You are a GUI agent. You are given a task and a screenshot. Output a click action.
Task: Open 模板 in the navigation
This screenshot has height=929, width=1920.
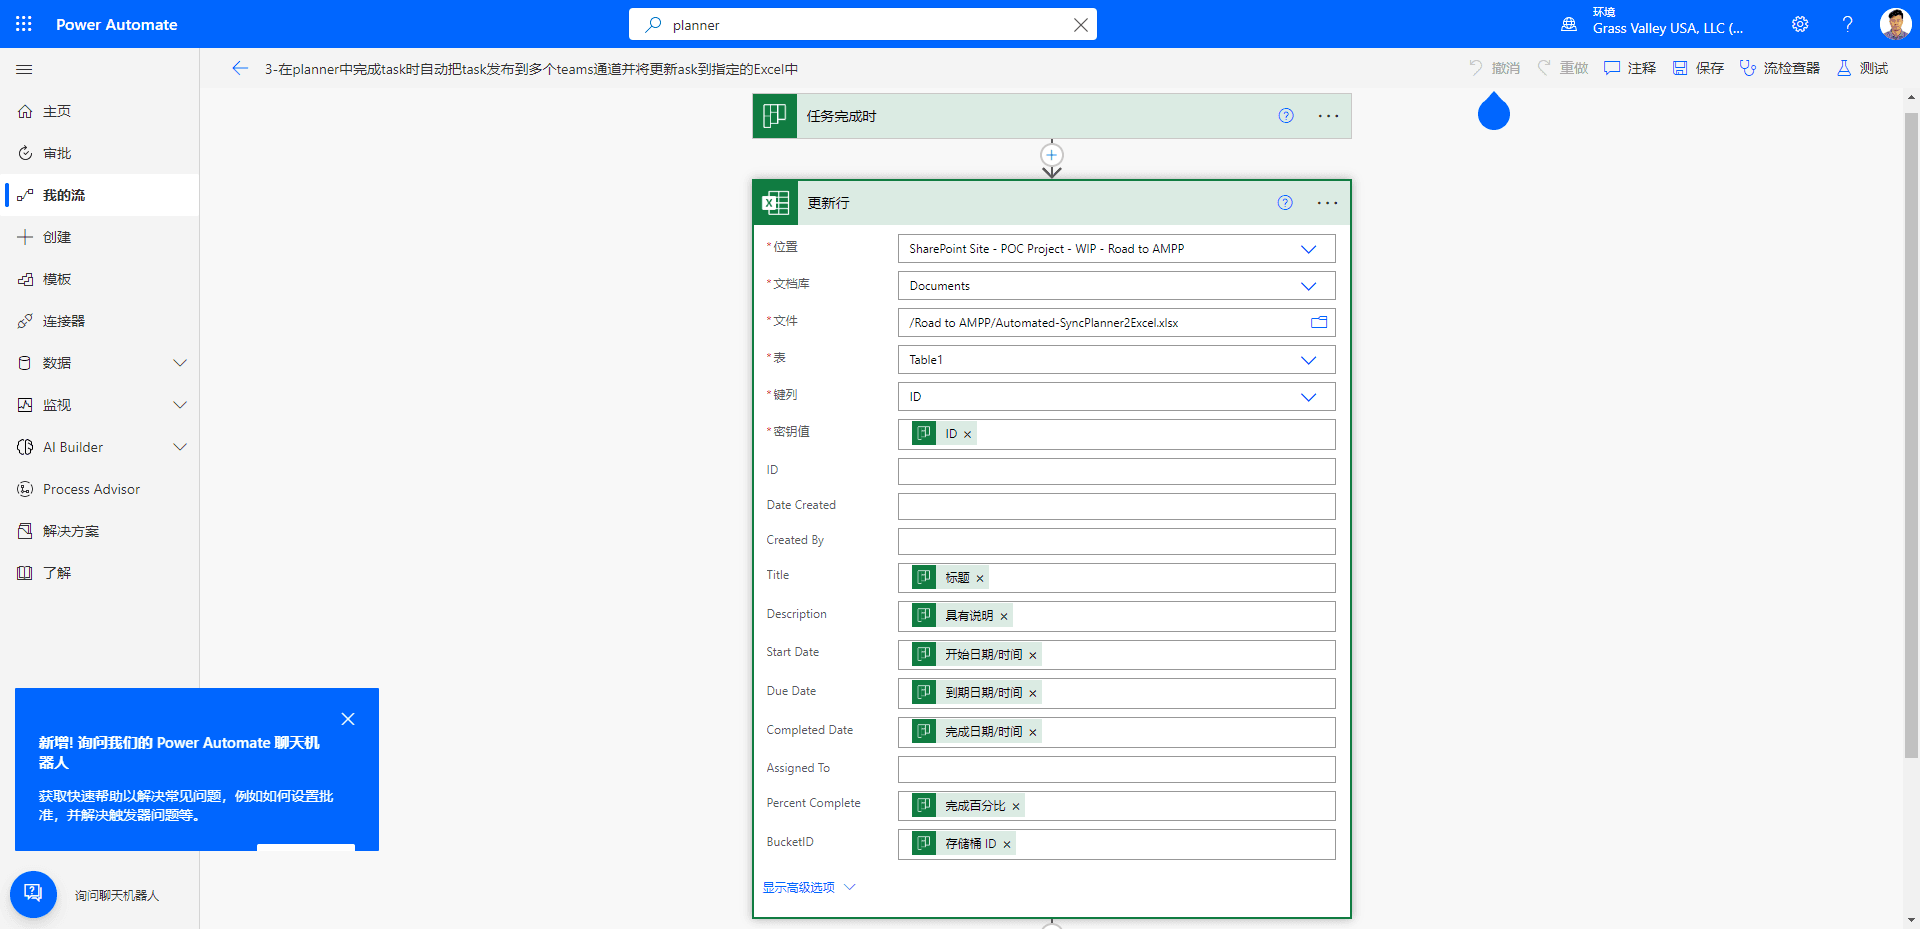pos(57,279)
